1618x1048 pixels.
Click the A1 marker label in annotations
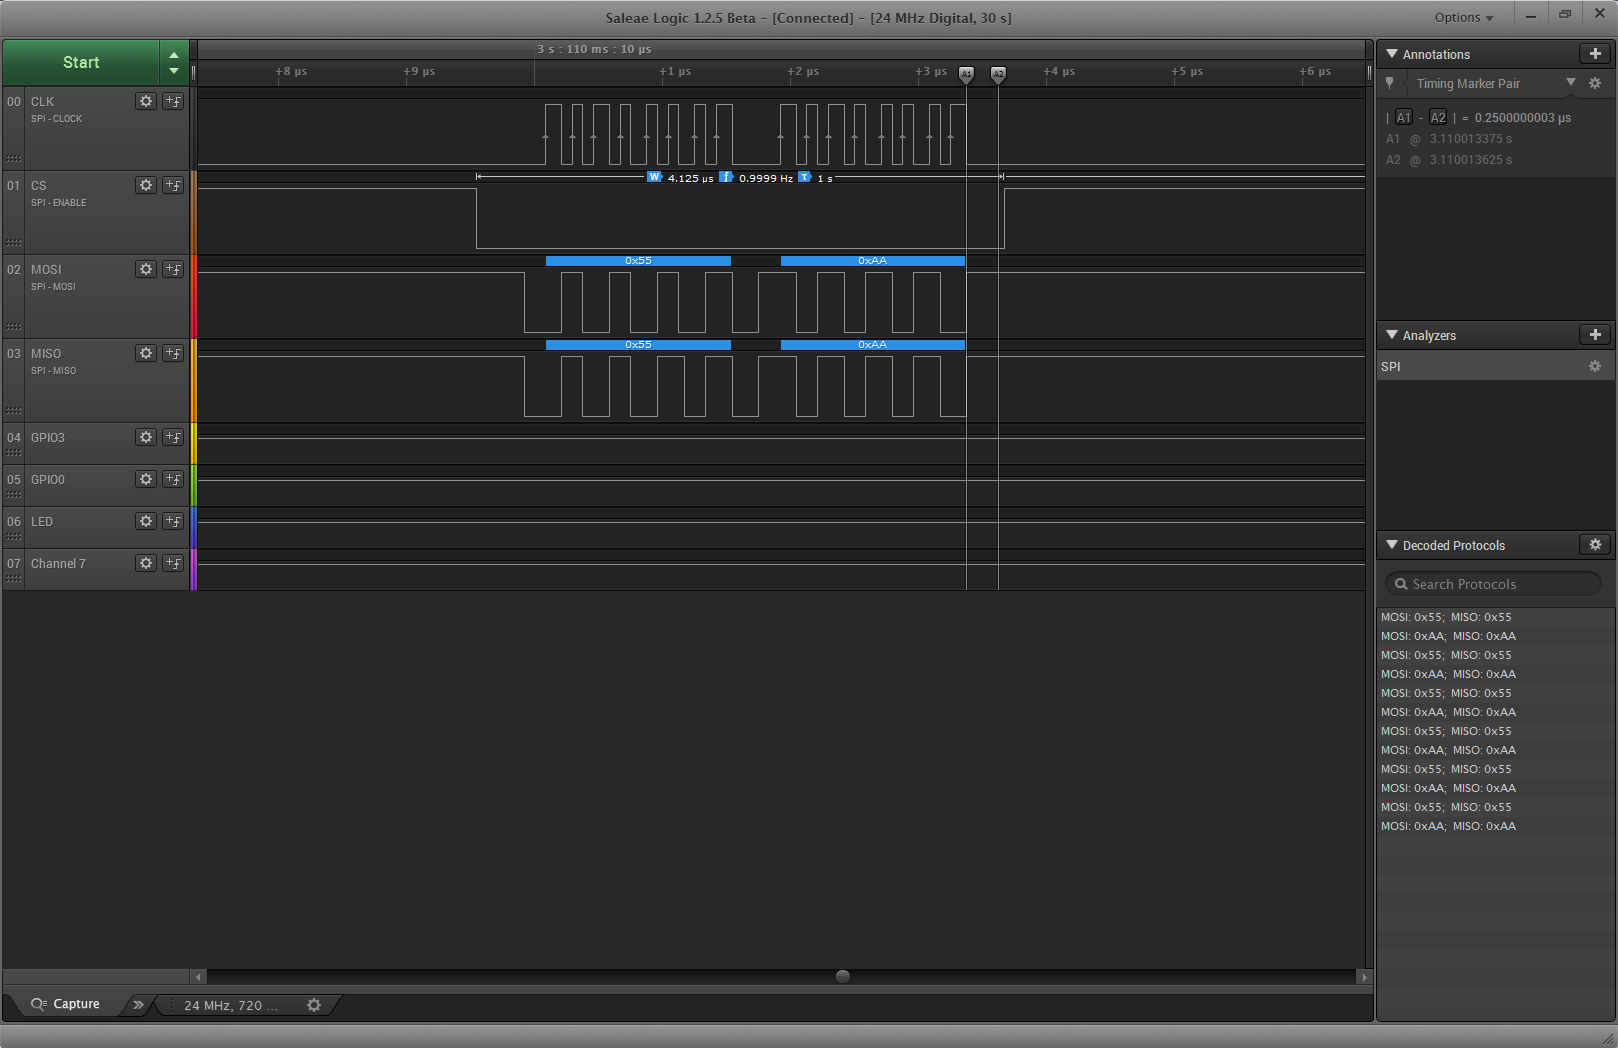pyautogui.click(x=1404, y=117)
